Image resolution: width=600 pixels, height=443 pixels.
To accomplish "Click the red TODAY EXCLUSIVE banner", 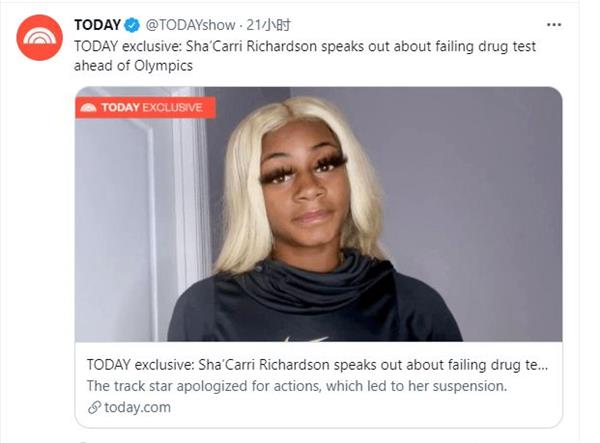I will [x=145, y=107].
